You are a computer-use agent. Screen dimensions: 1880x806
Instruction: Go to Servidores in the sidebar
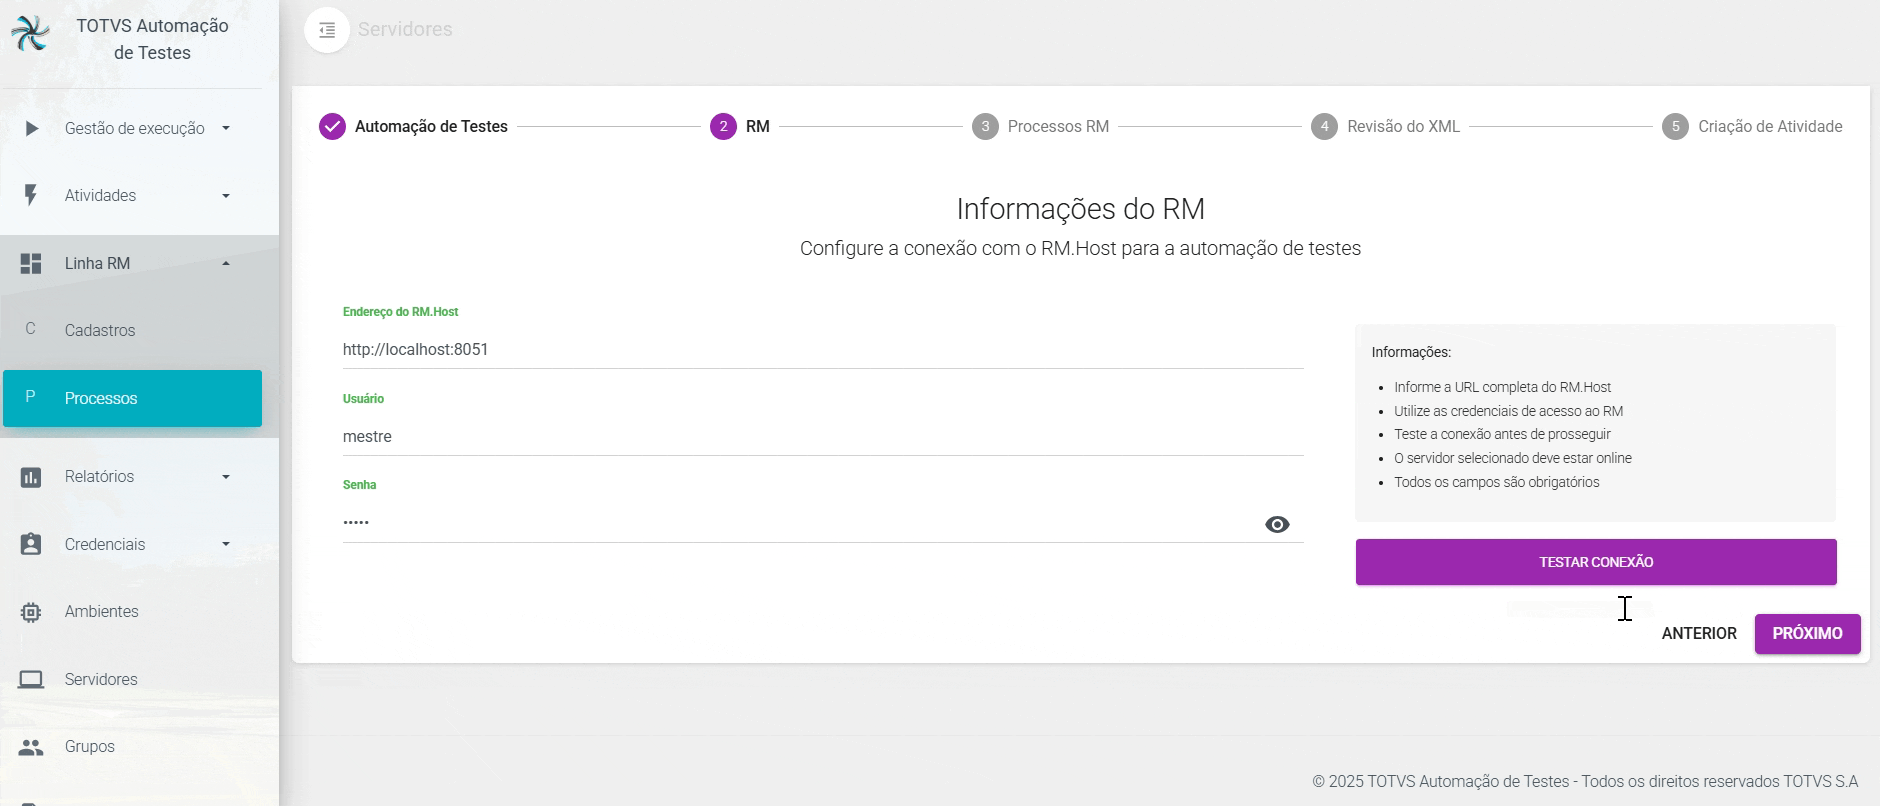coord(132,680)
